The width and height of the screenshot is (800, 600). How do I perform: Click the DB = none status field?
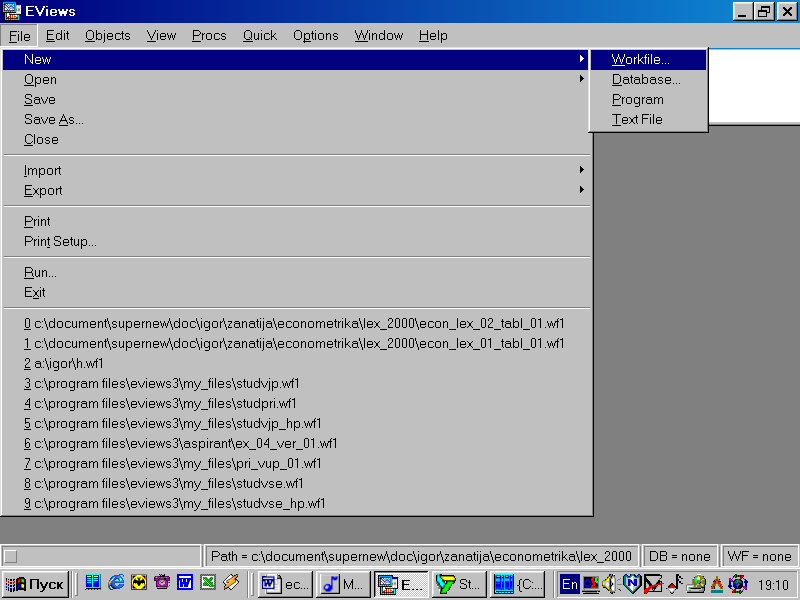[680, 556]
